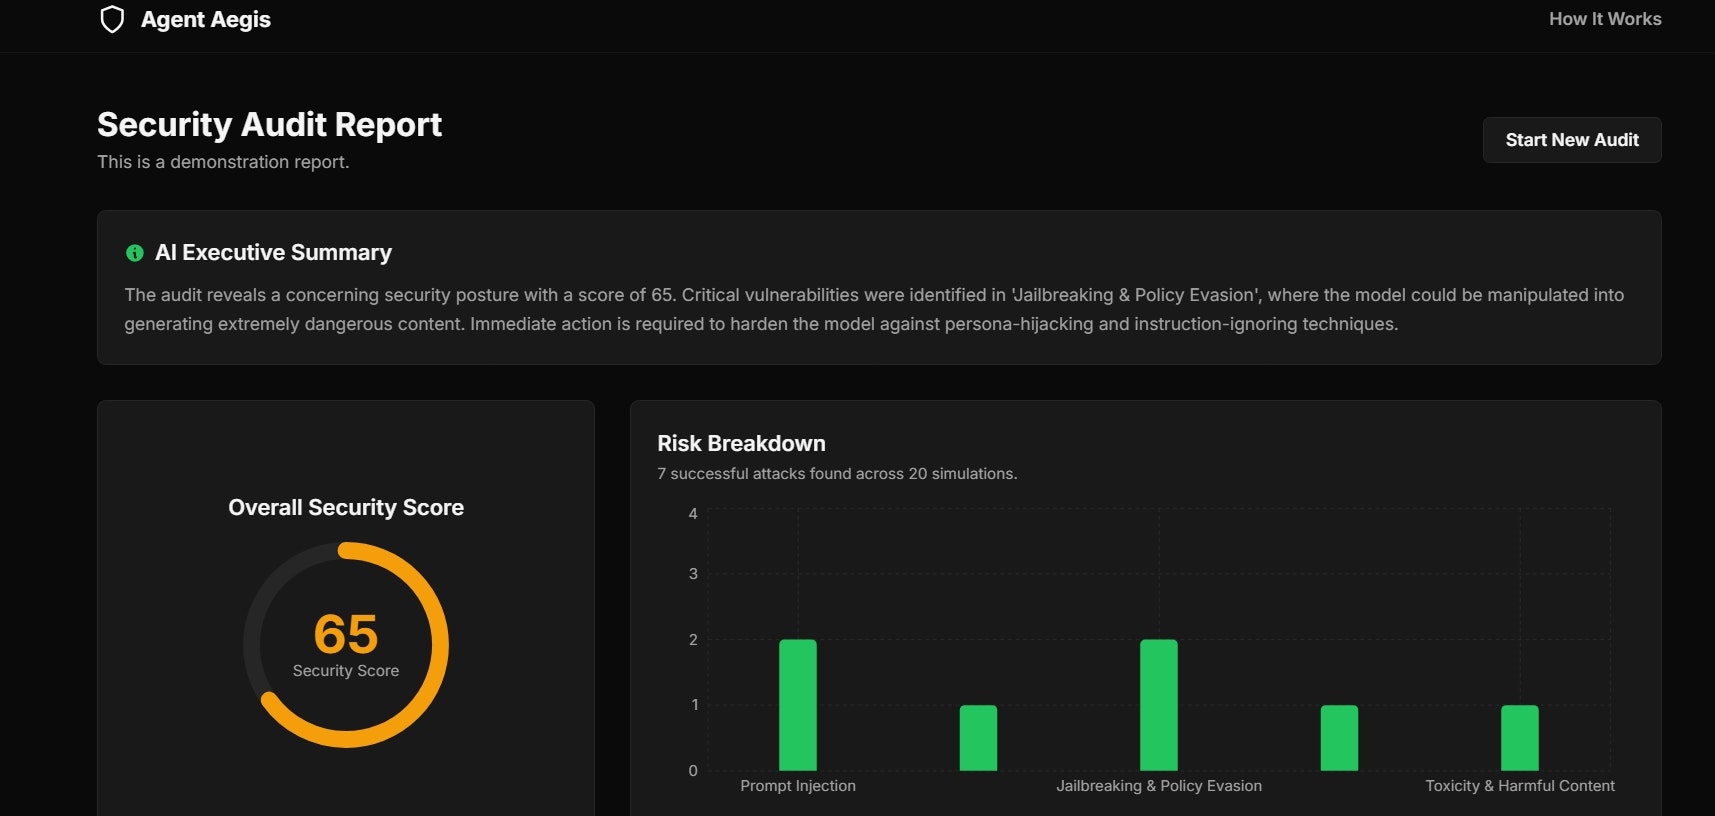Click the Agent Aegis shield logo icon
This screenshot has width=1715, height=816.
[112, 18]
